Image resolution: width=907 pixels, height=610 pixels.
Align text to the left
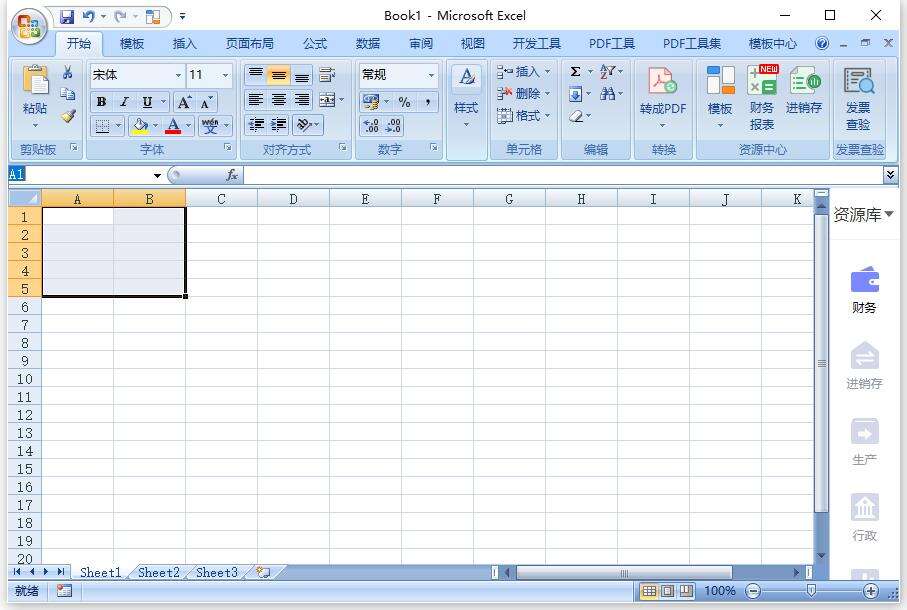point(256,100)
